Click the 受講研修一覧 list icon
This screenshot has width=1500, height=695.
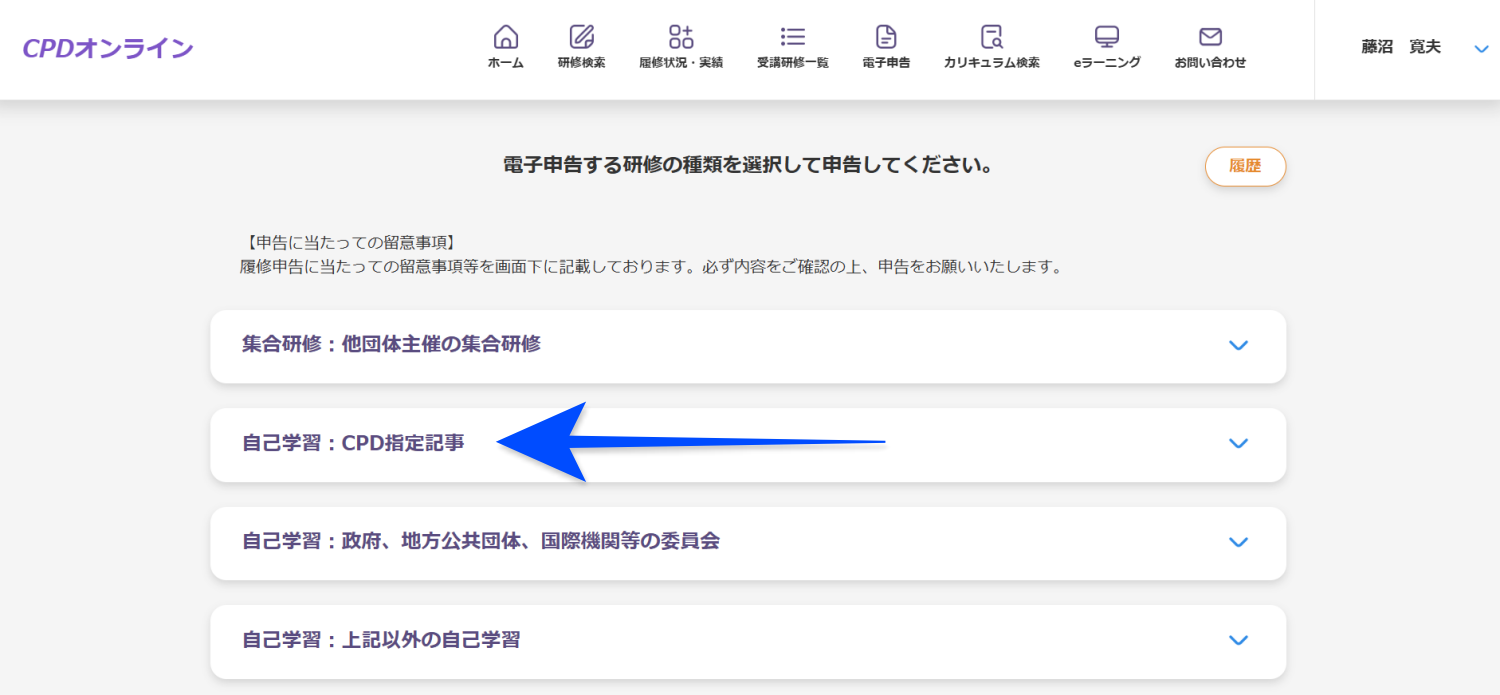[793, 37]
